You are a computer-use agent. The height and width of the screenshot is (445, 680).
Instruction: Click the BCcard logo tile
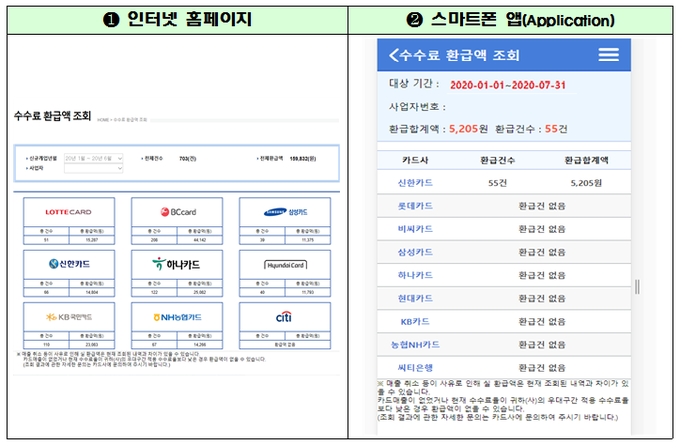pyautogui.click(x=178, y=212)
